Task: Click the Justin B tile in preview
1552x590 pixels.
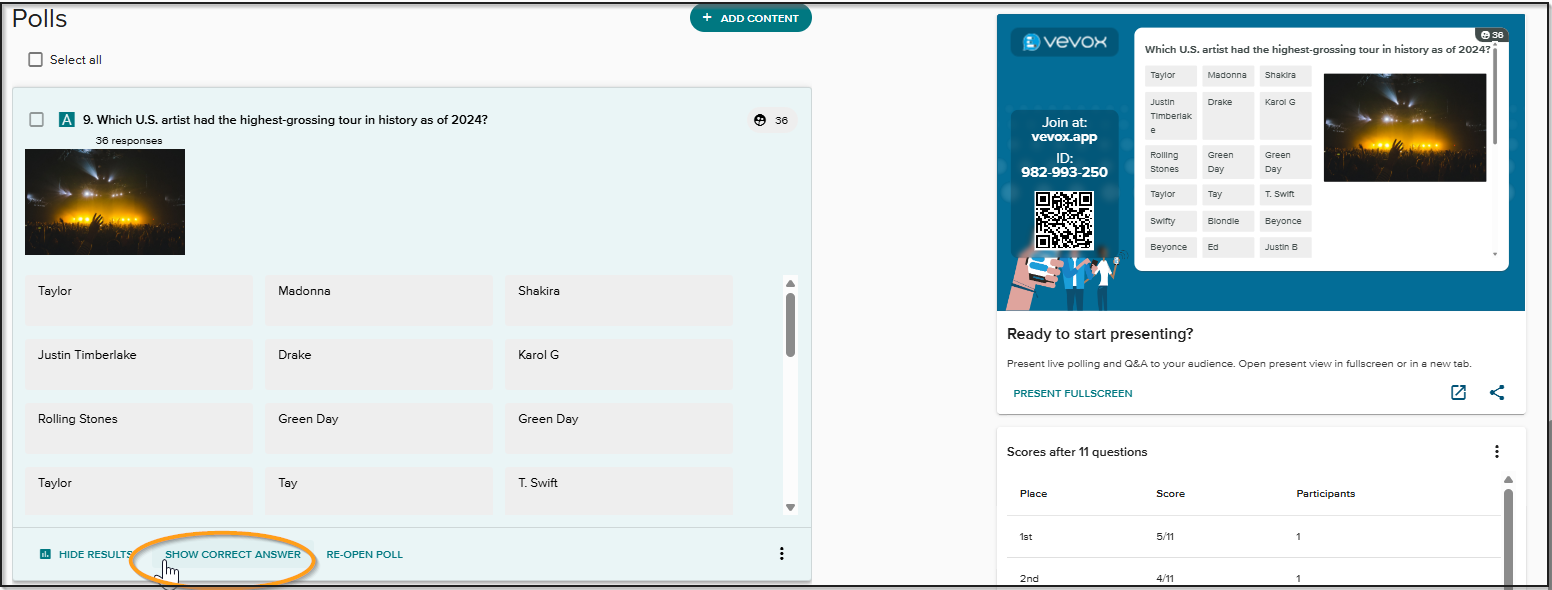Action: (1285, 247)
